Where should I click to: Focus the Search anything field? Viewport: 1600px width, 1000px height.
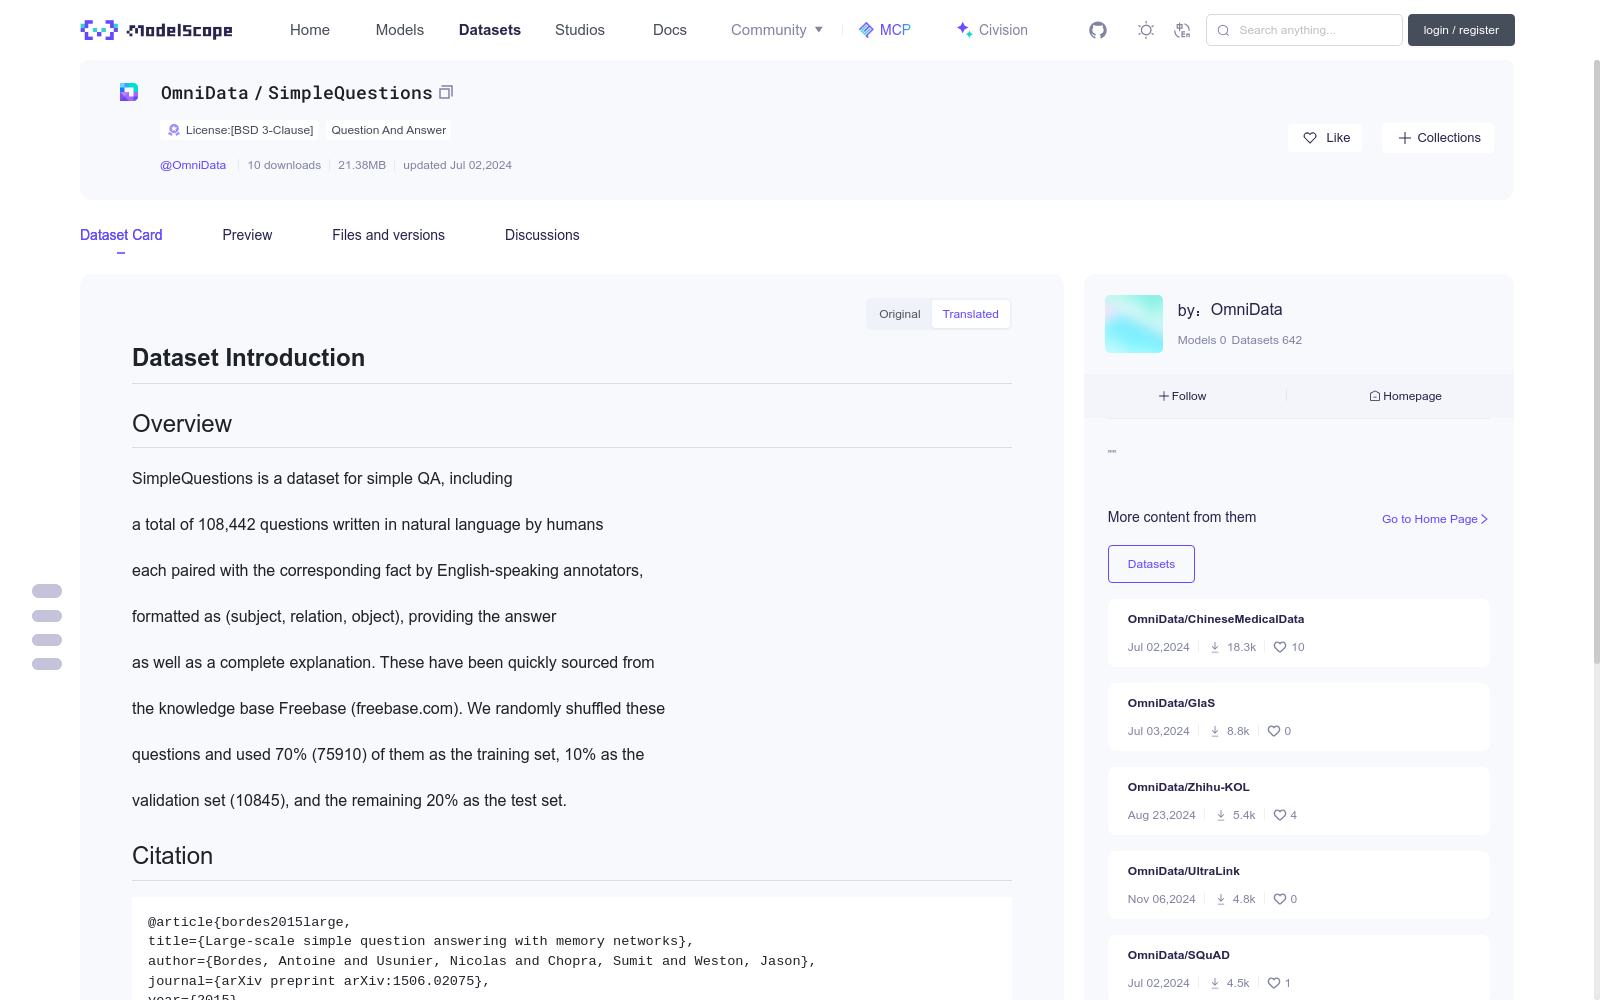(1304, 30)
